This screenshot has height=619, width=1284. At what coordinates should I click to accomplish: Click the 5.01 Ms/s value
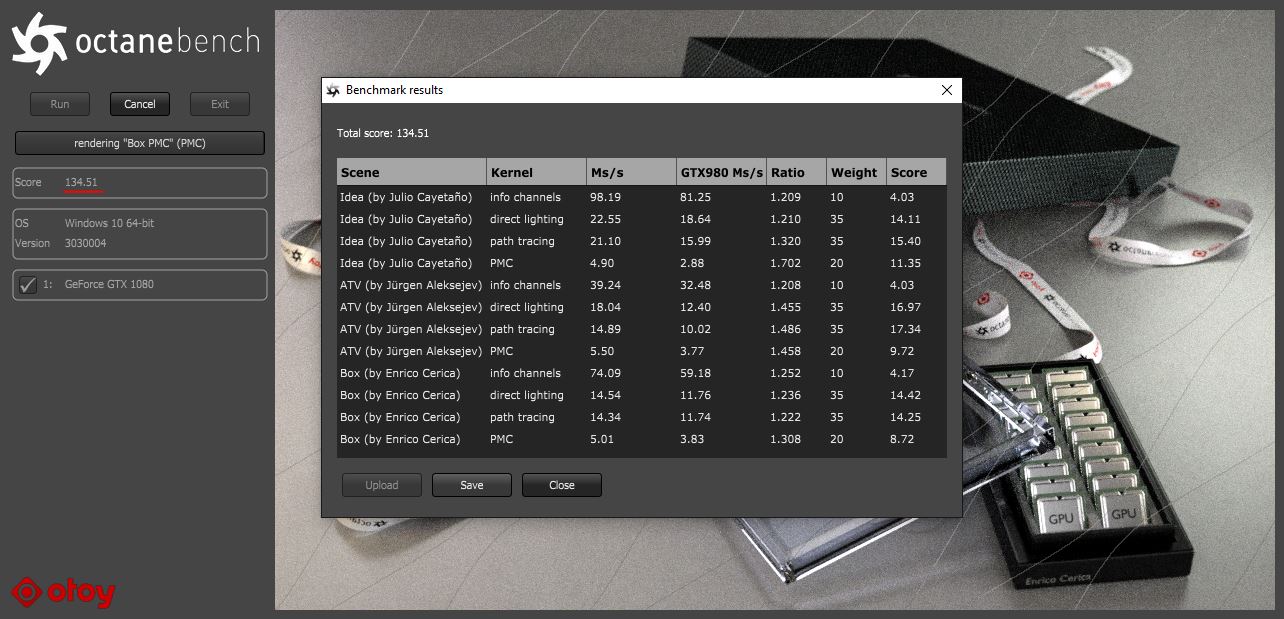click(x=602, y=439)
